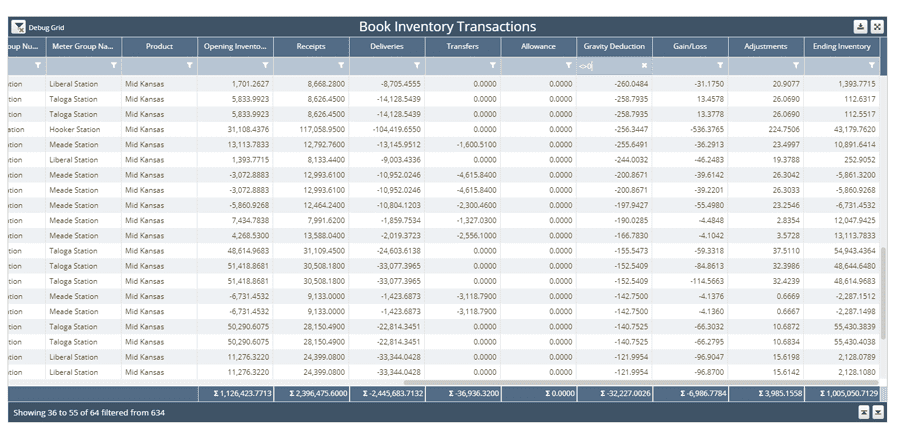The width and height of the screenshot is (900, 437).
Task: Select Receipts value 117,058.9500
Action: click(322, 129)
